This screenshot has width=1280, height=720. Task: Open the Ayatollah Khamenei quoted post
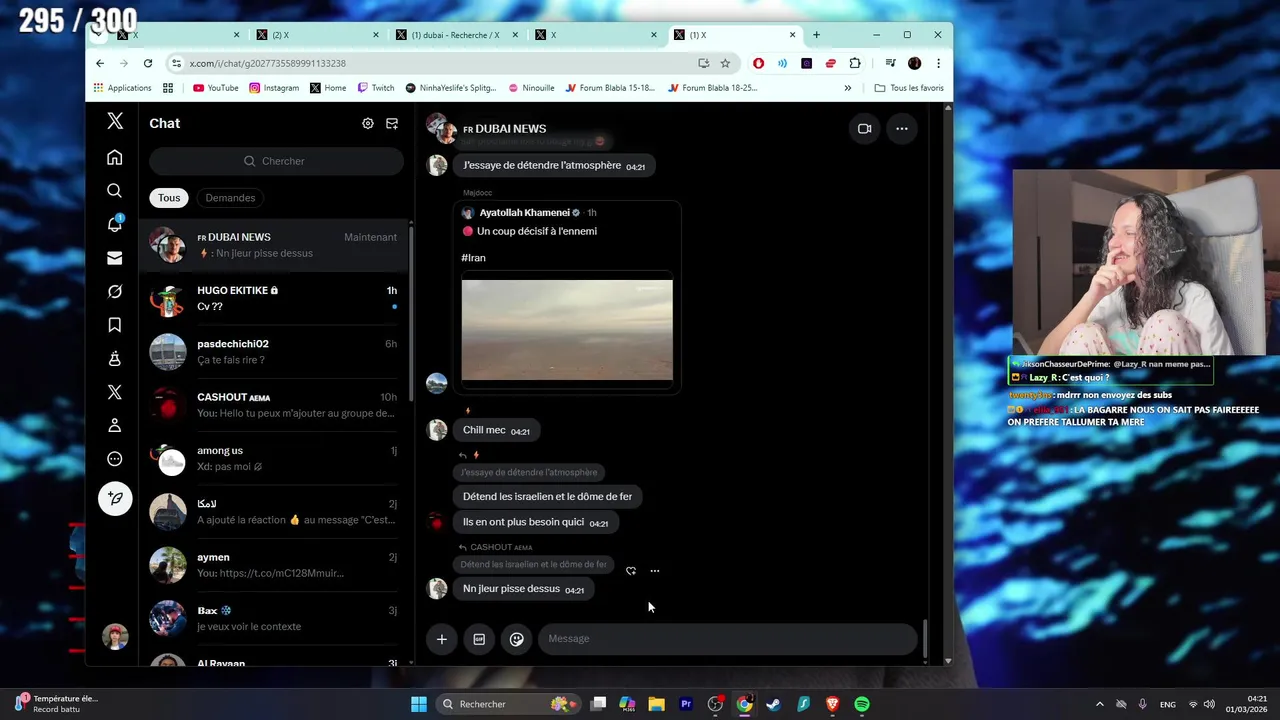(x=567, y=297)
